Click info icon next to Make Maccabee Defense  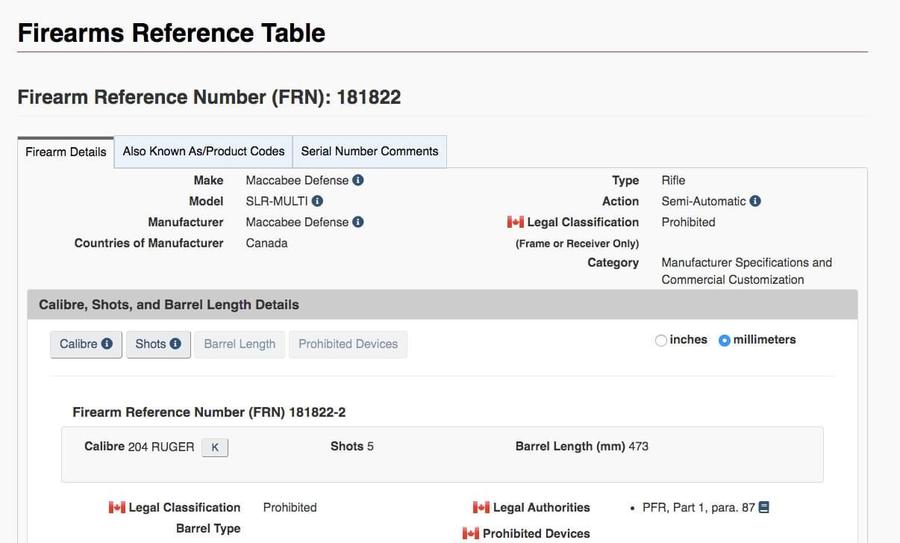pos(358,181)
